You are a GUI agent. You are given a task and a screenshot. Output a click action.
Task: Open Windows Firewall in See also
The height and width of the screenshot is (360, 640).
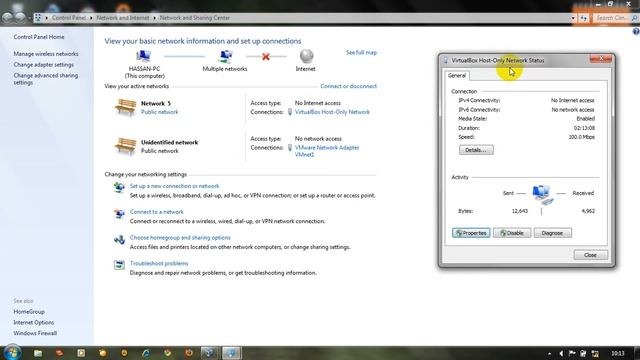click(x=35, y=333)
